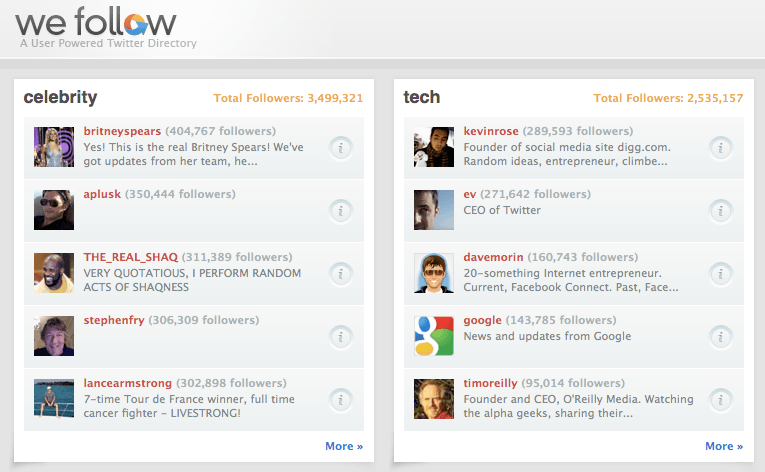Click the tech category heading
765x472 pixels.
pos(422,97)
